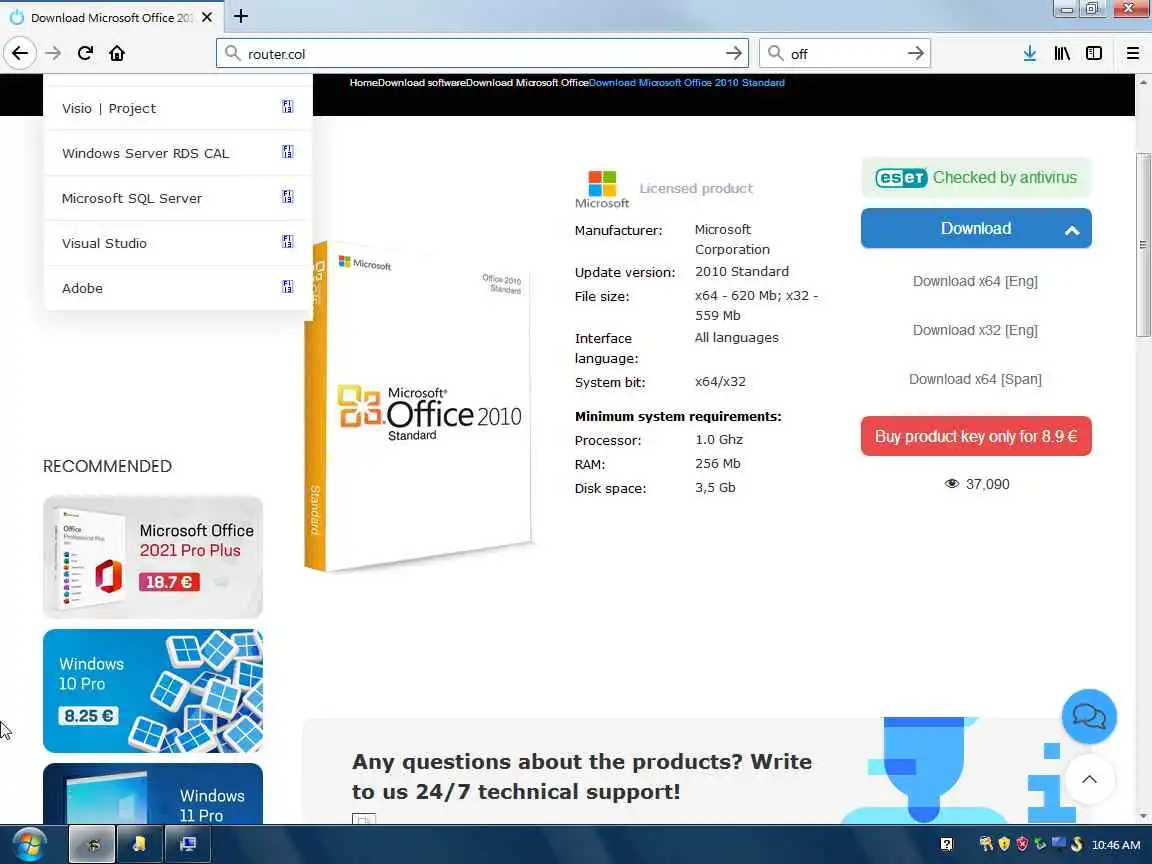Expand the Visio | Project submenu icon

[287, 107]
